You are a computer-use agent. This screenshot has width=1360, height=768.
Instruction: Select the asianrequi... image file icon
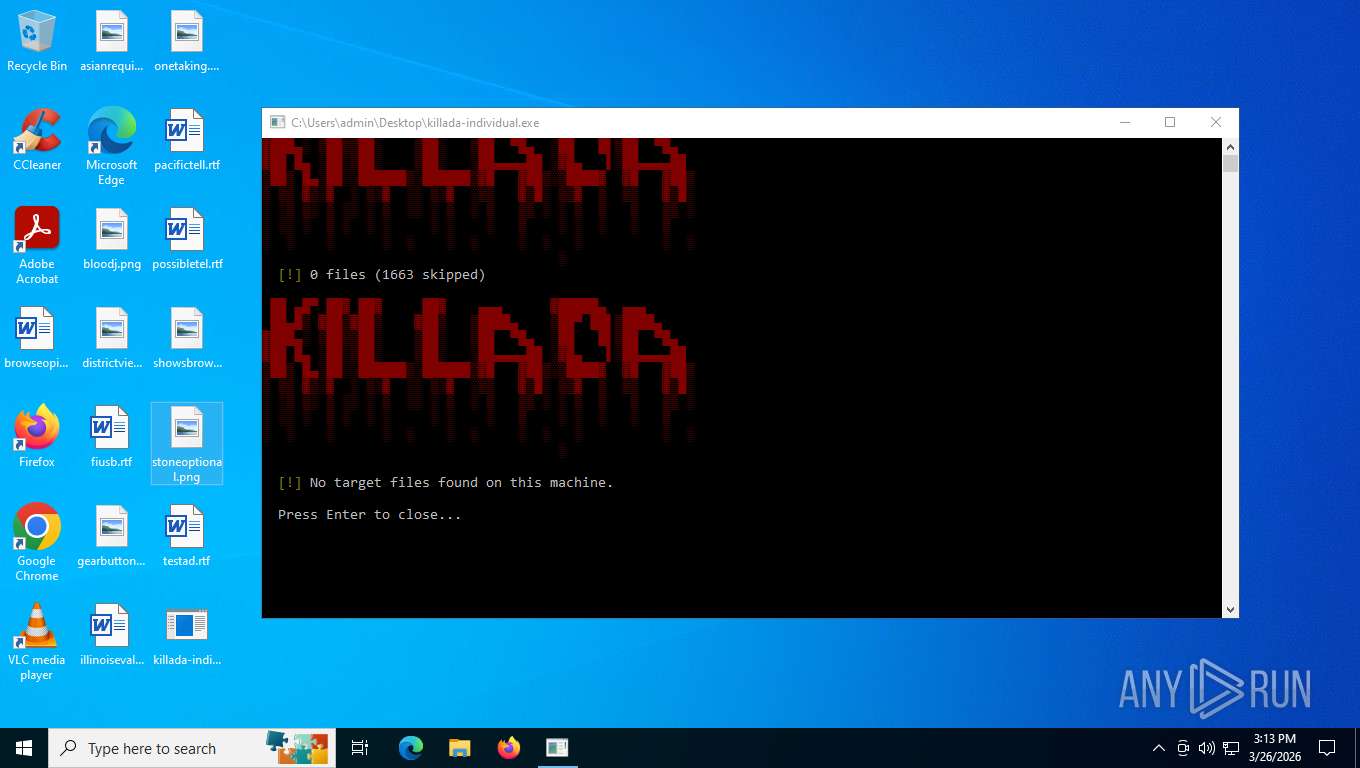coord(112,41)
